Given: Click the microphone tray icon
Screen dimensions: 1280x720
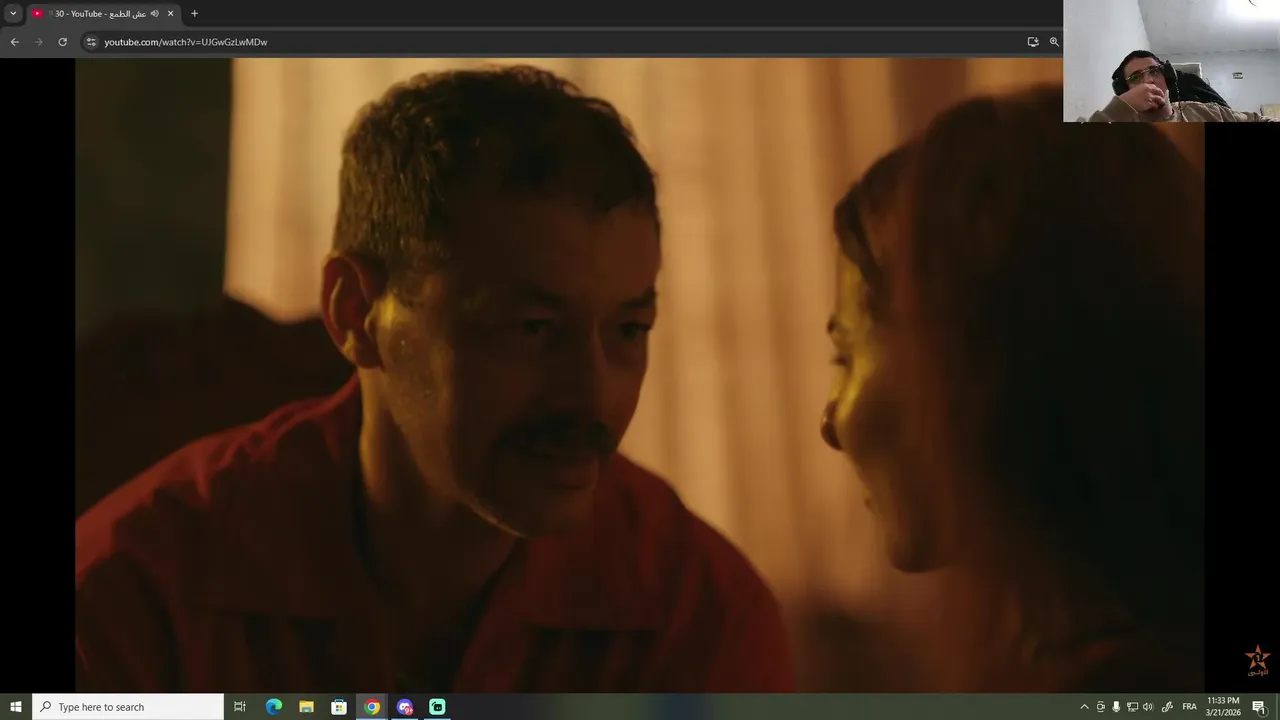Looking at the screenshot, I should tap(1116, 707).
